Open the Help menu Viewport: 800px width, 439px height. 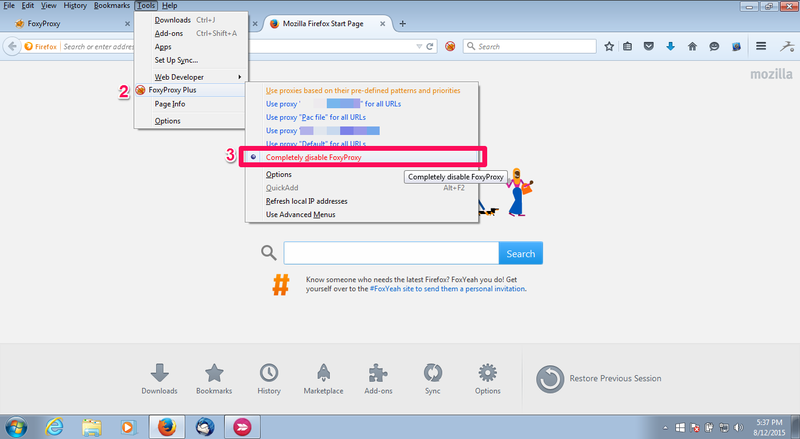coord(169,6)
